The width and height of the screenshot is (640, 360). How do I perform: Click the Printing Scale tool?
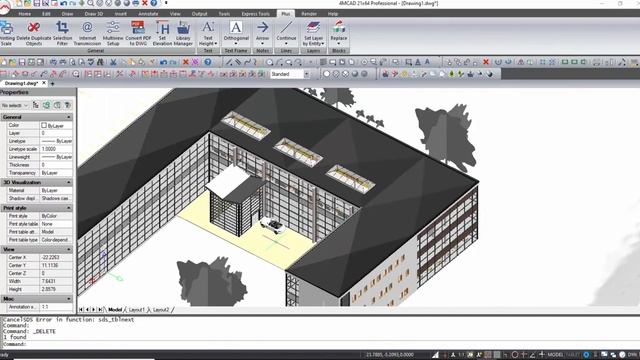point(7,33)
